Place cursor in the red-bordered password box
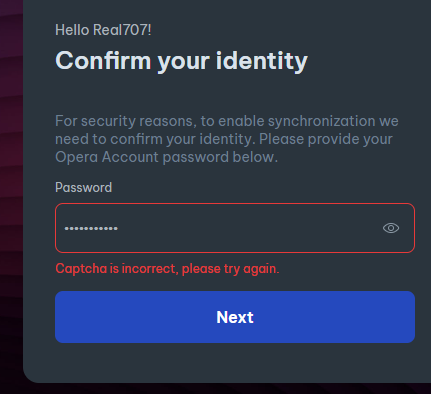 [235, 228]
